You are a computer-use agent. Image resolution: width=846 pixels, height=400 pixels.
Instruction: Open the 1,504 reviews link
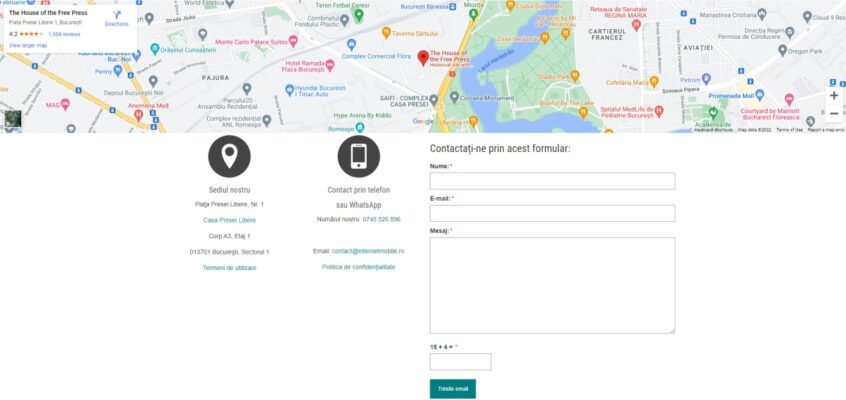[x=64, y=34]
